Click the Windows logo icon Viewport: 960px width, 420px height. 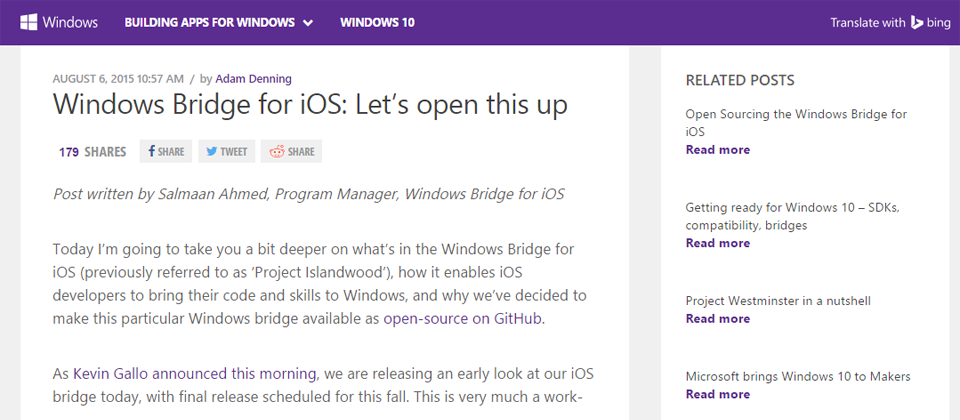pos(29,22)
